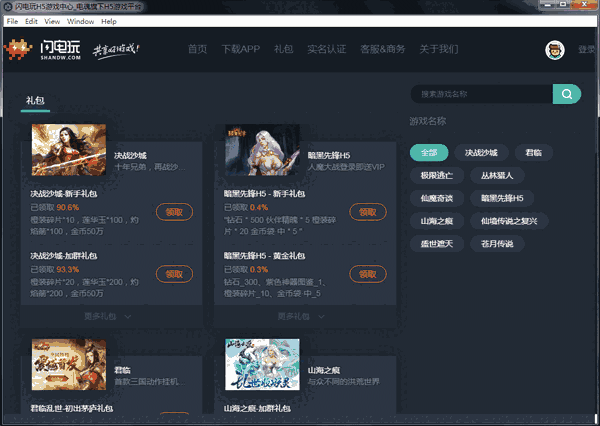Expand 更多礼包 under 暗黑先锋H5
The height and width of the screenshot is (426, 600).
pos(301,317)
